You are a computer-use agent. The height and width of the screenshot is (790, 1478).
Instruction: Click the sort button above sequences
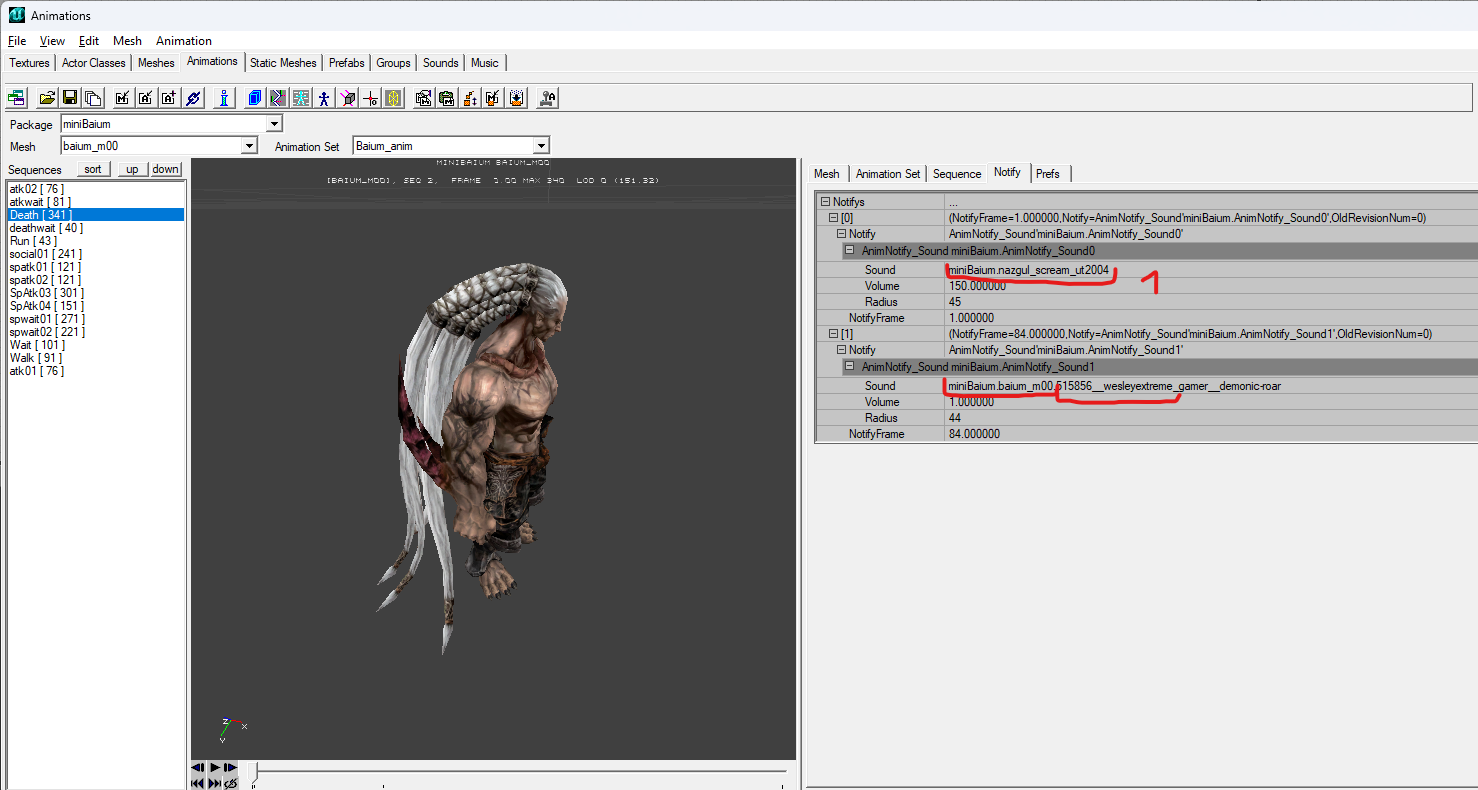point(93,169)
